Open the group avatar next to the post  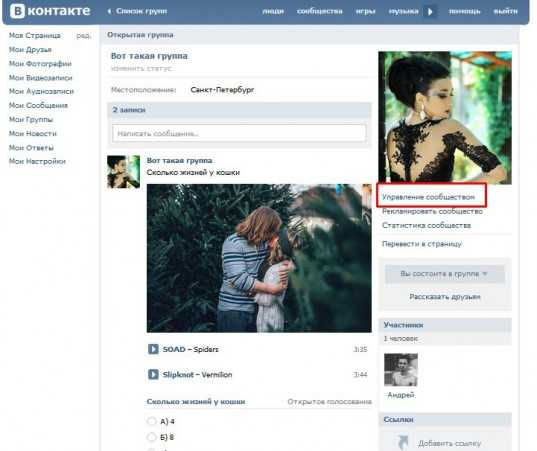123,172
